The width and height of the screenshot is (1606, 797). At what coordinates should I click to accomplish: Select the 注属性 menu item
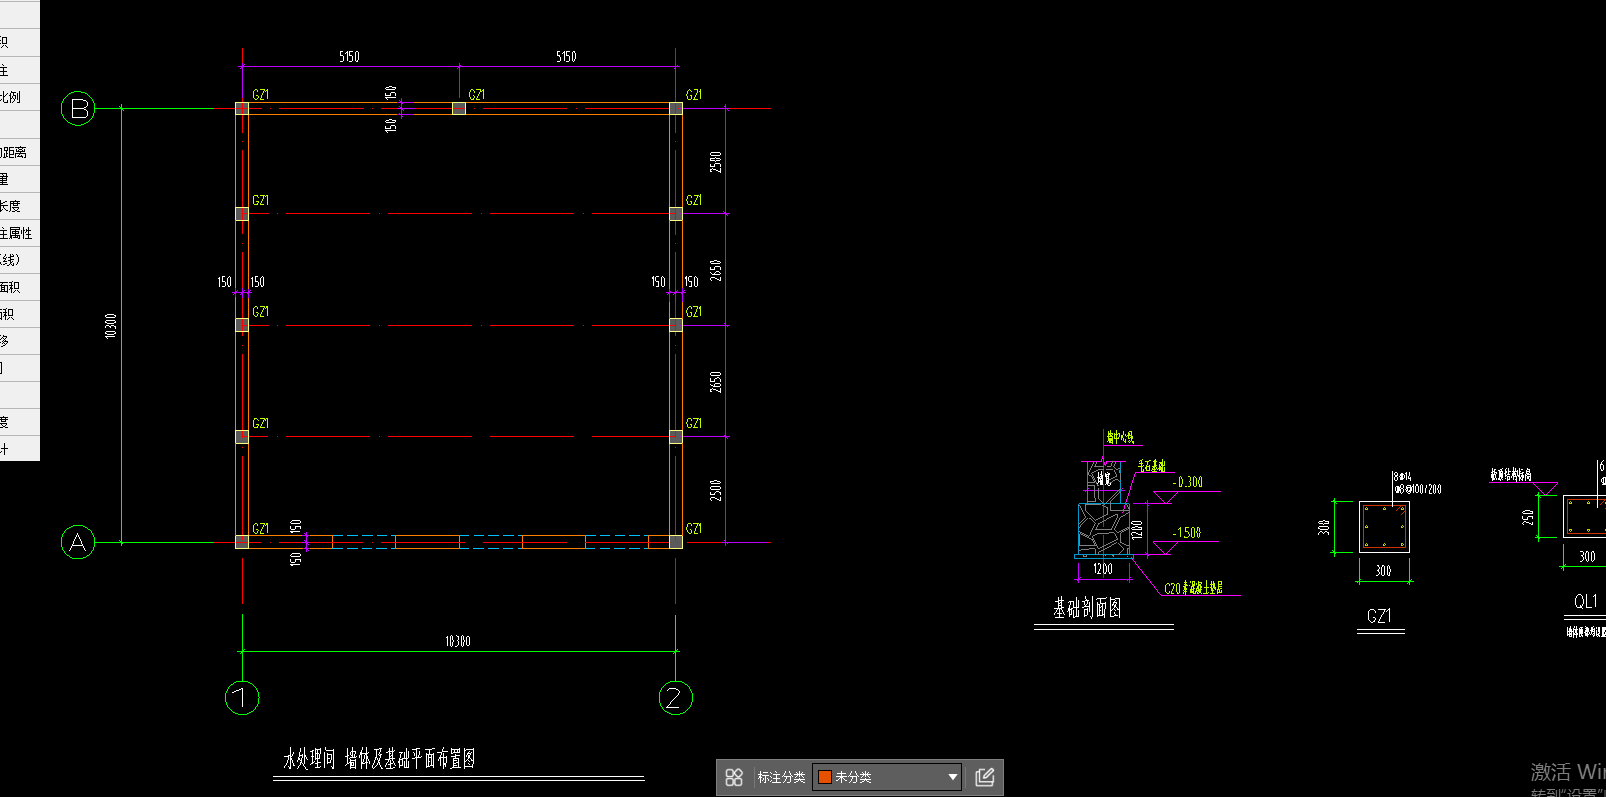coord(16,233)
